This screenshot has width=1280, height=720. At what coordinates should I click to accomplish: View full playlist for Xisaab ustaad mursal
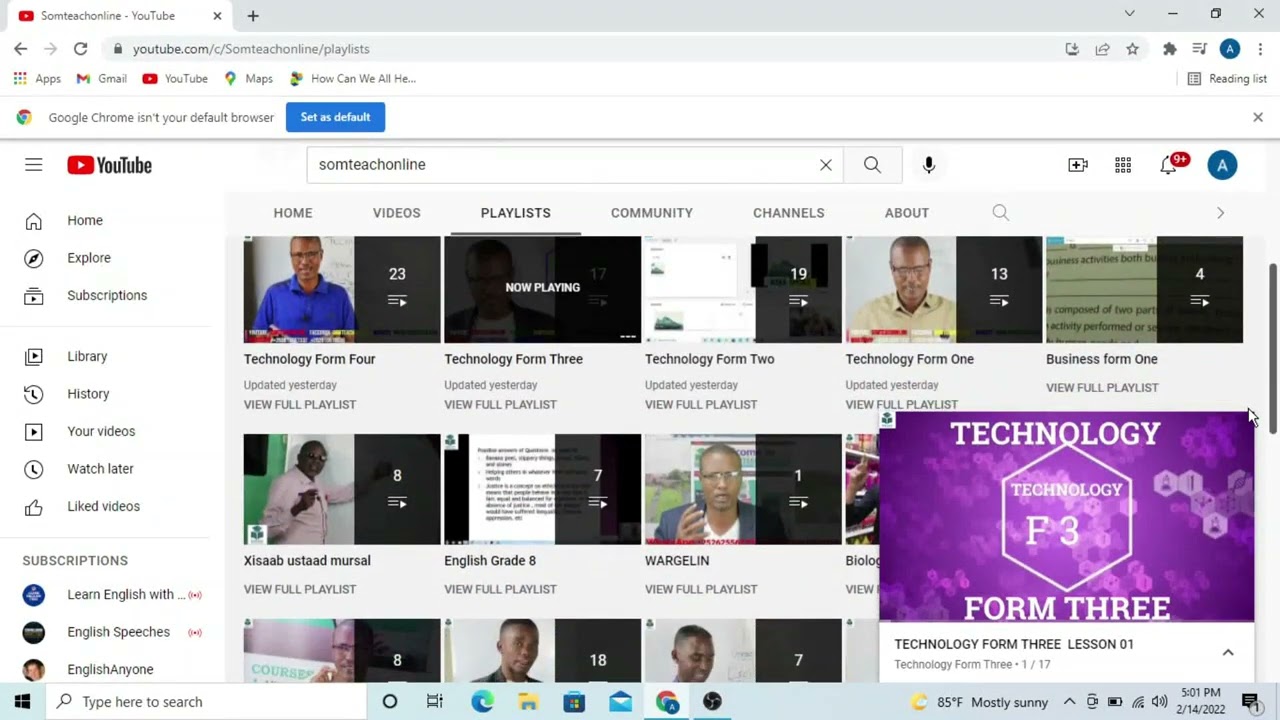[300, 590]
